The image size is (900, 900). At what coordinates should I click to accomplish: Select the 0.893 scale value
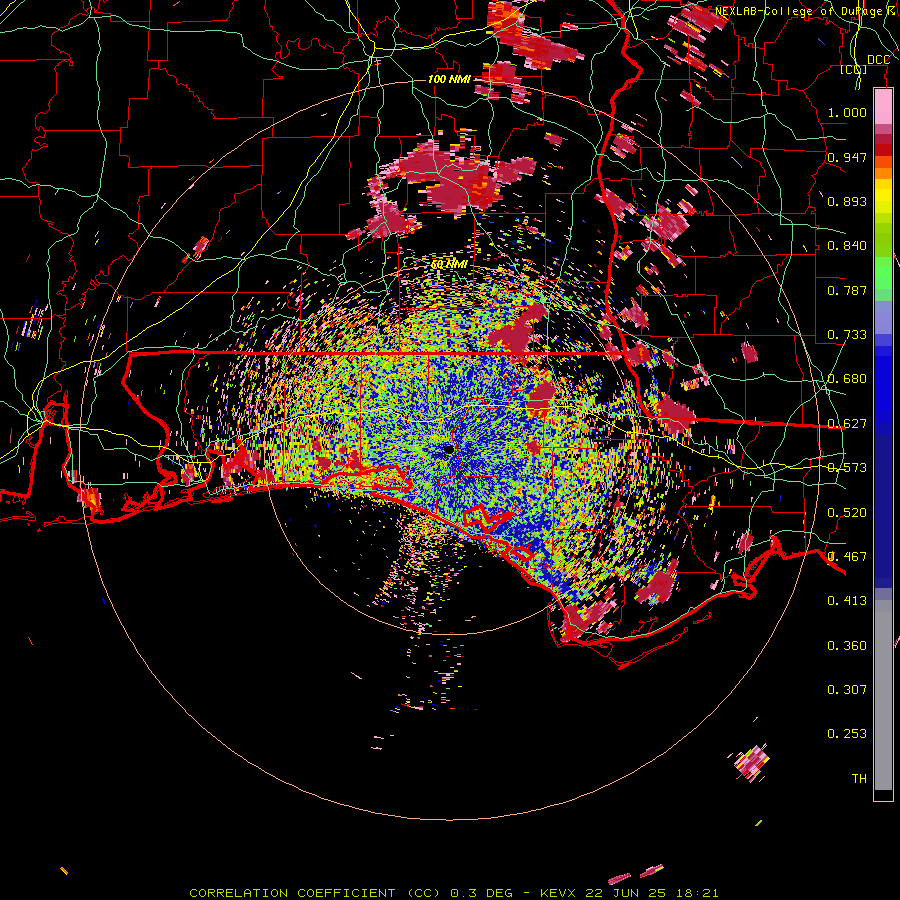click(x=847, y=201)
